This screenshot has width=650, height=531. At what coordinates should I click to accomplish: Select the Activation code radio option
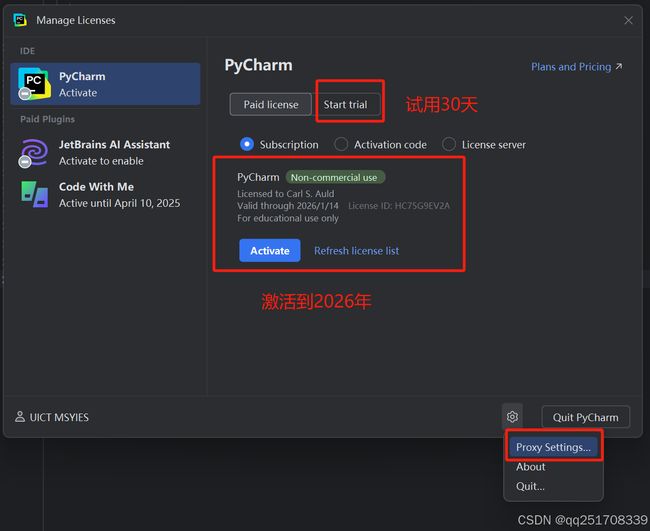click(341, 144)
